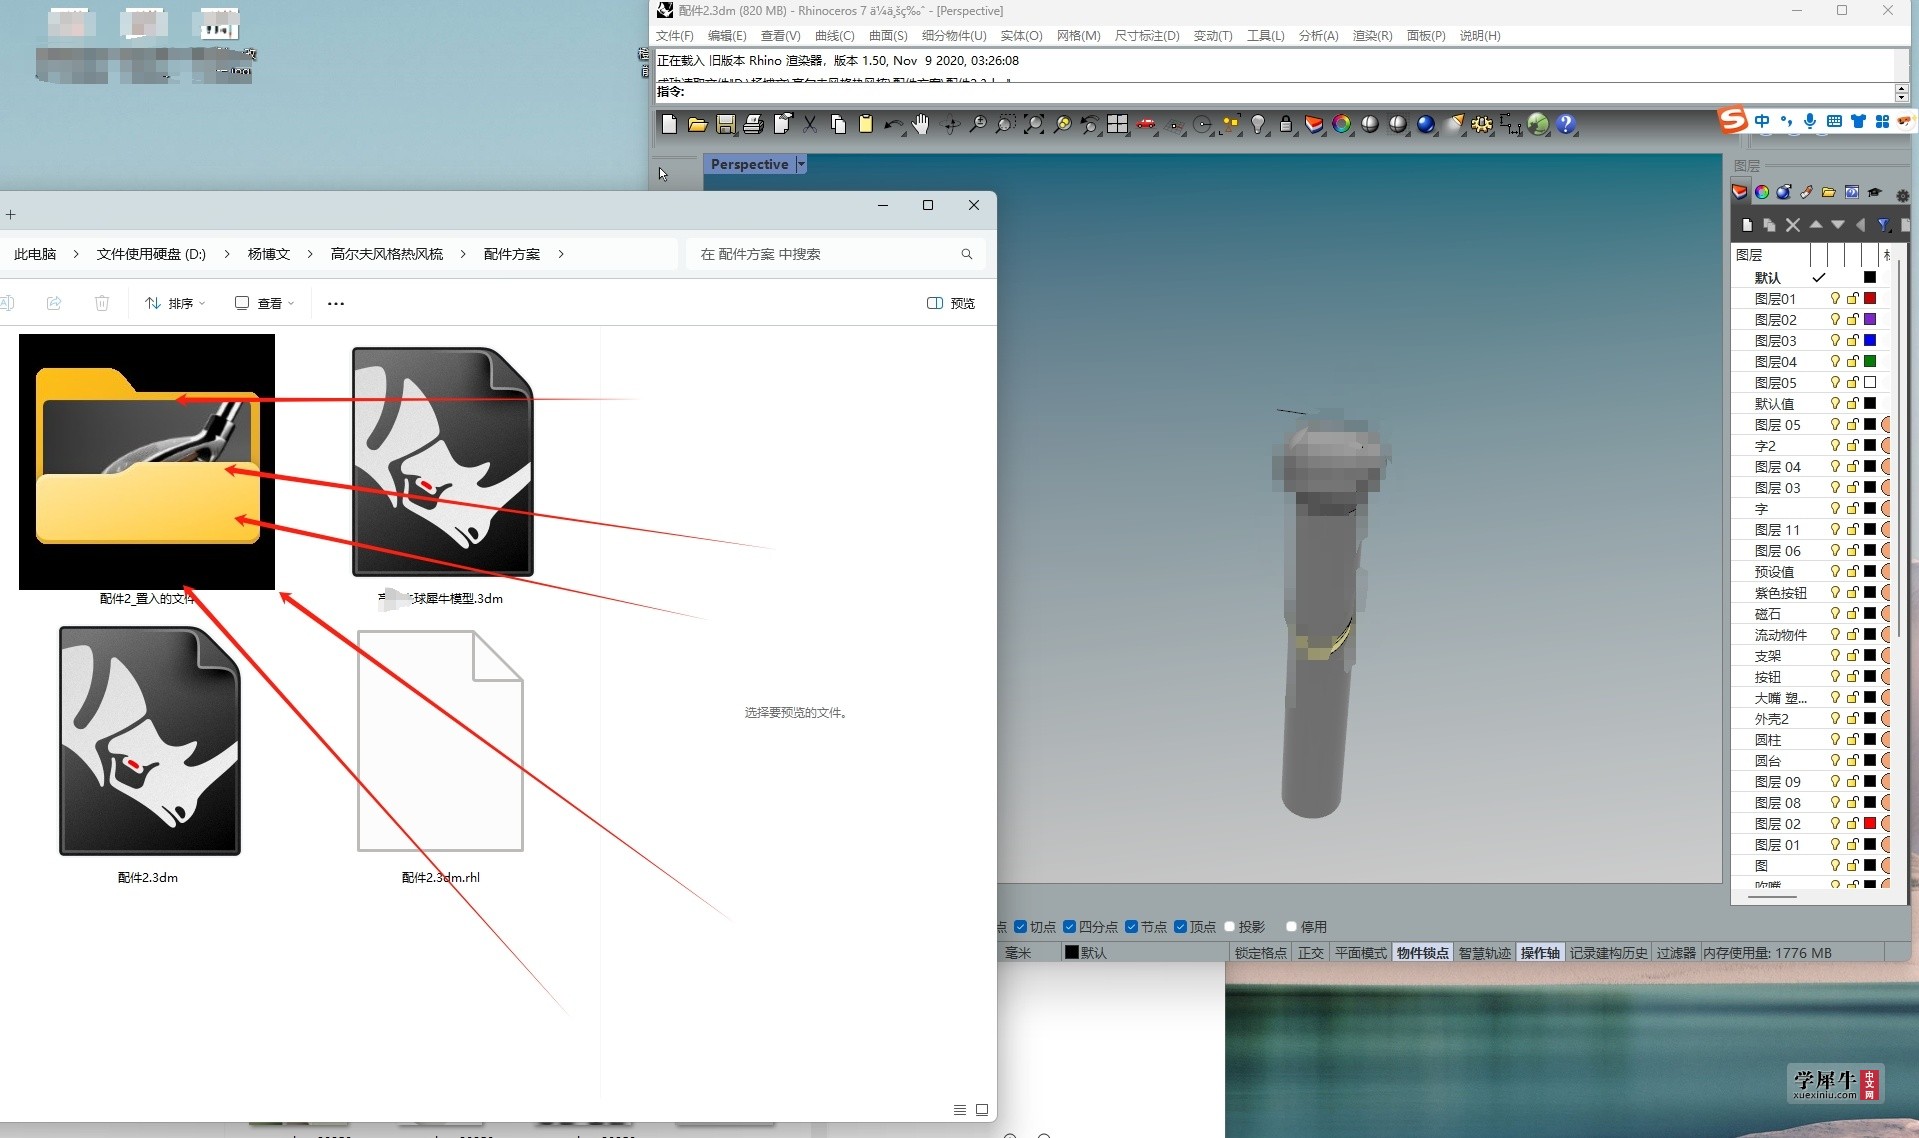Click Print icon in Rhino toolbar
Screen dimensions: 1919x1138
[x=754, y=124]
